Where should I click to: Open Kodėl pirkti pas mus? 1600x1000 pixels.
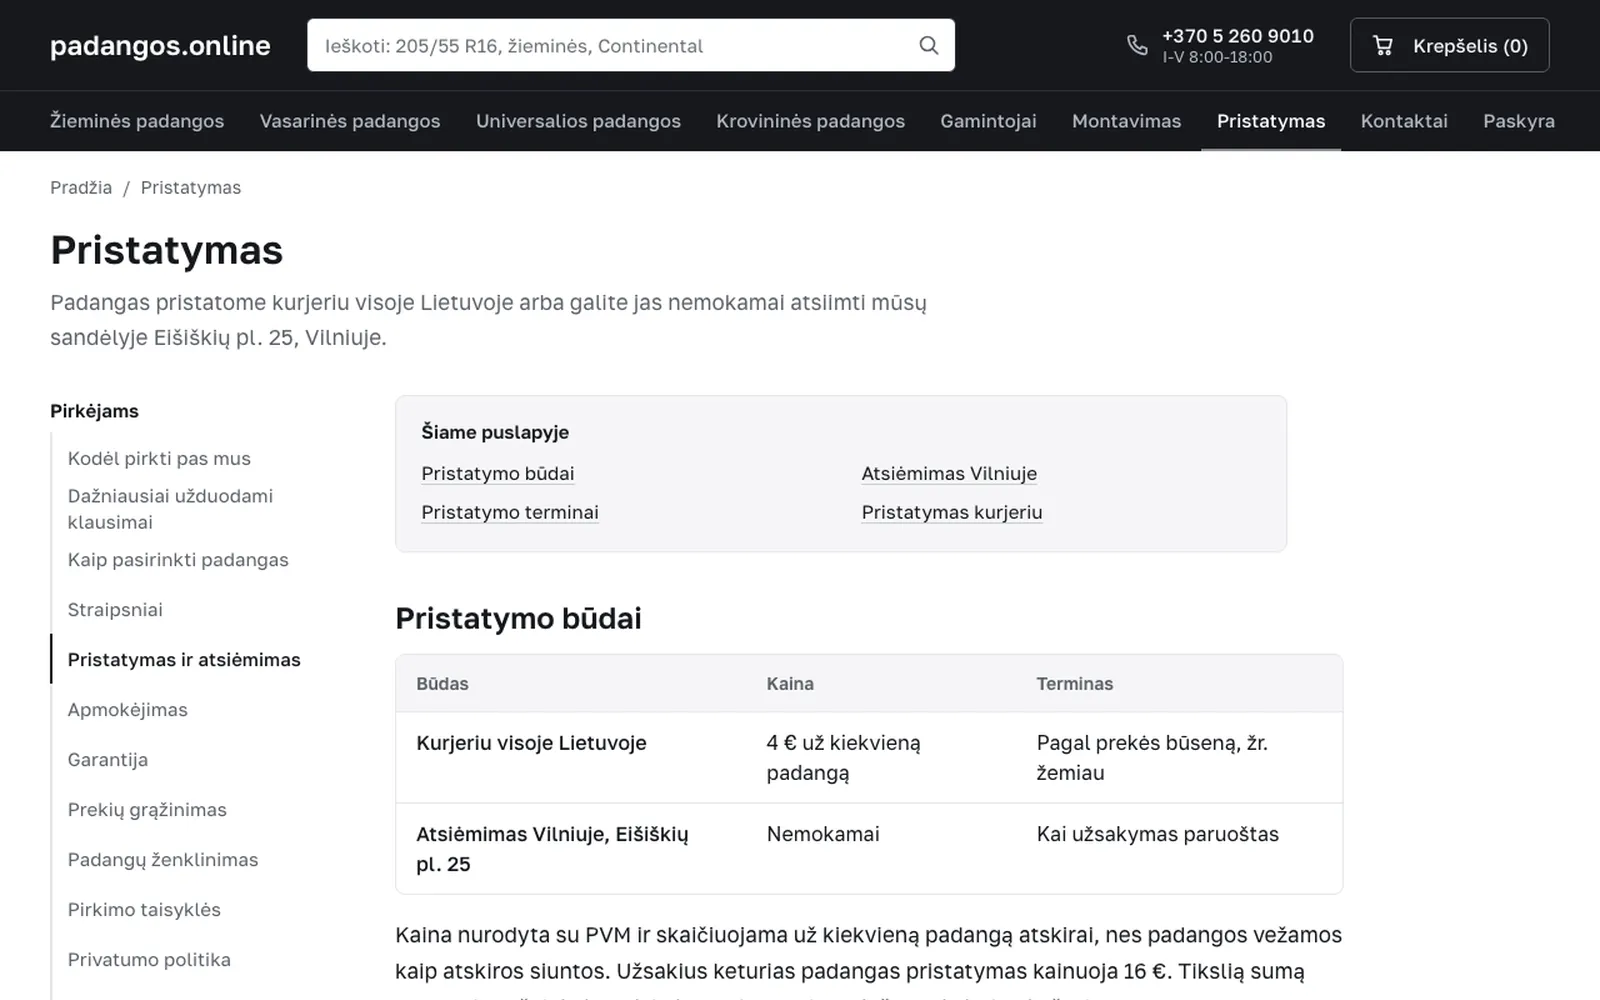click(x=159, y=458)
